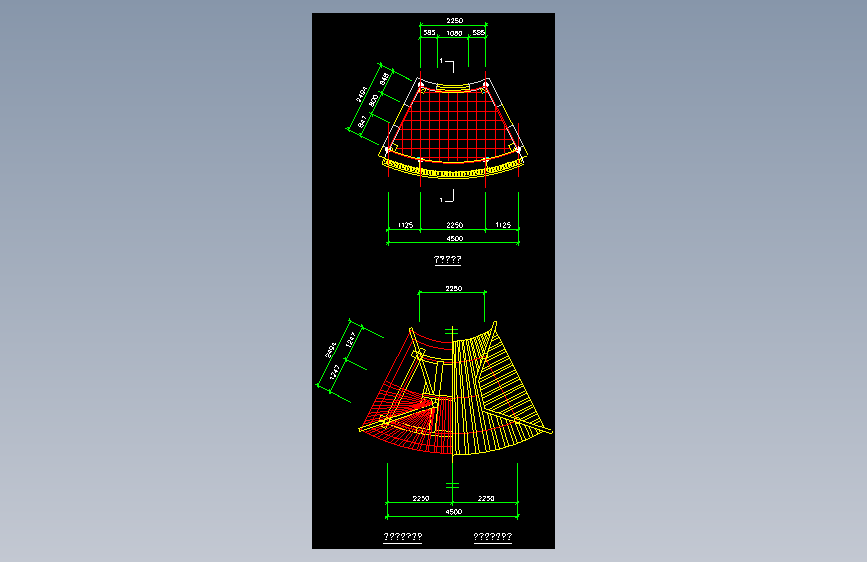The image size is (867, 562).
Task: Click the 4500 label under the 1125 dimensions
Action: pyautogui.click(x=455, y=238)
